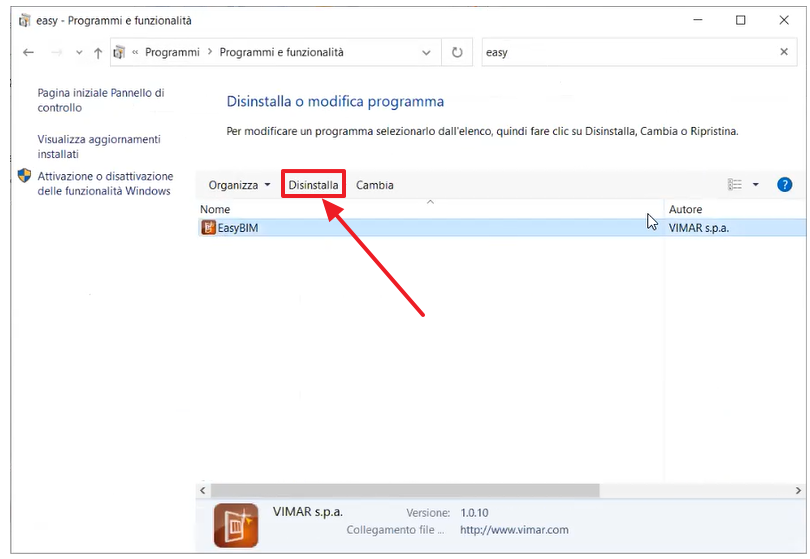Click the Back navigation arrow
This screenshot has width=810, height=559.
pyautogui.click(x=28, y=52)
